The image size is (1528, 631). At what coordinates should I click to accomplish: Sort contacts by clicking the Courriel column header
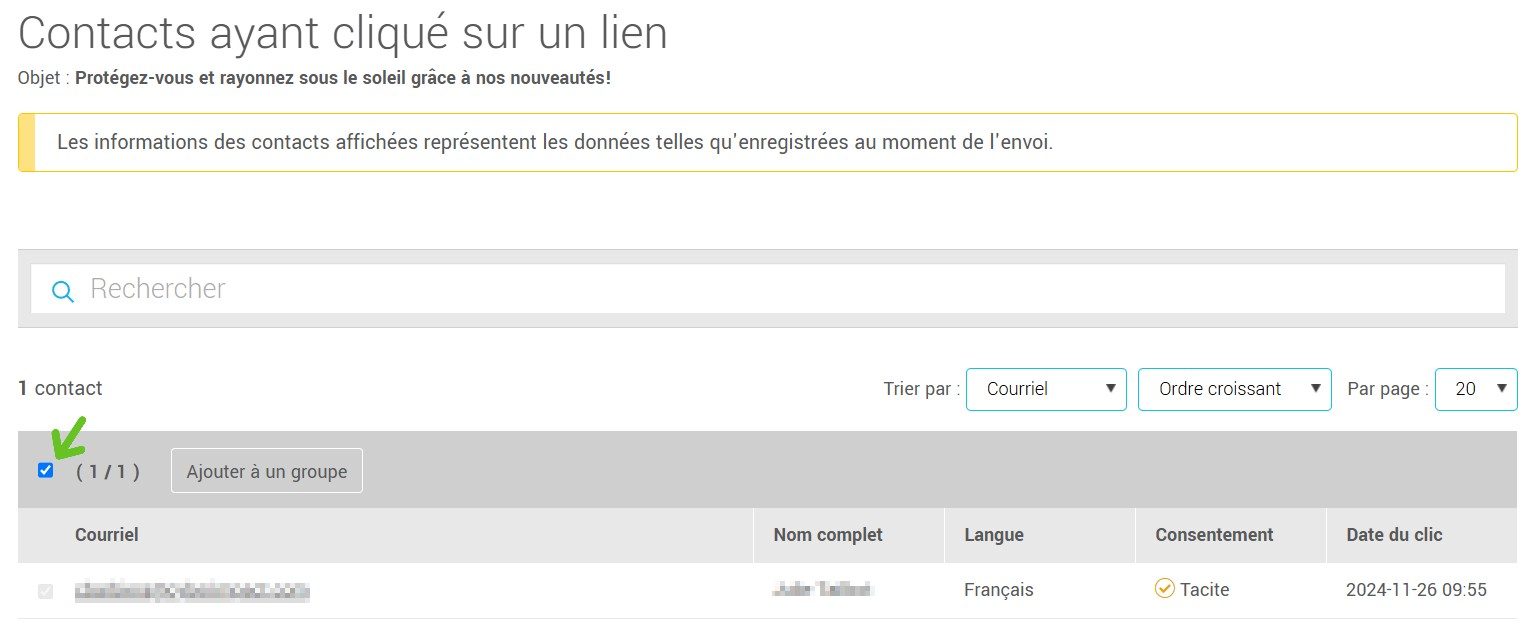click(x=107, y=535)
